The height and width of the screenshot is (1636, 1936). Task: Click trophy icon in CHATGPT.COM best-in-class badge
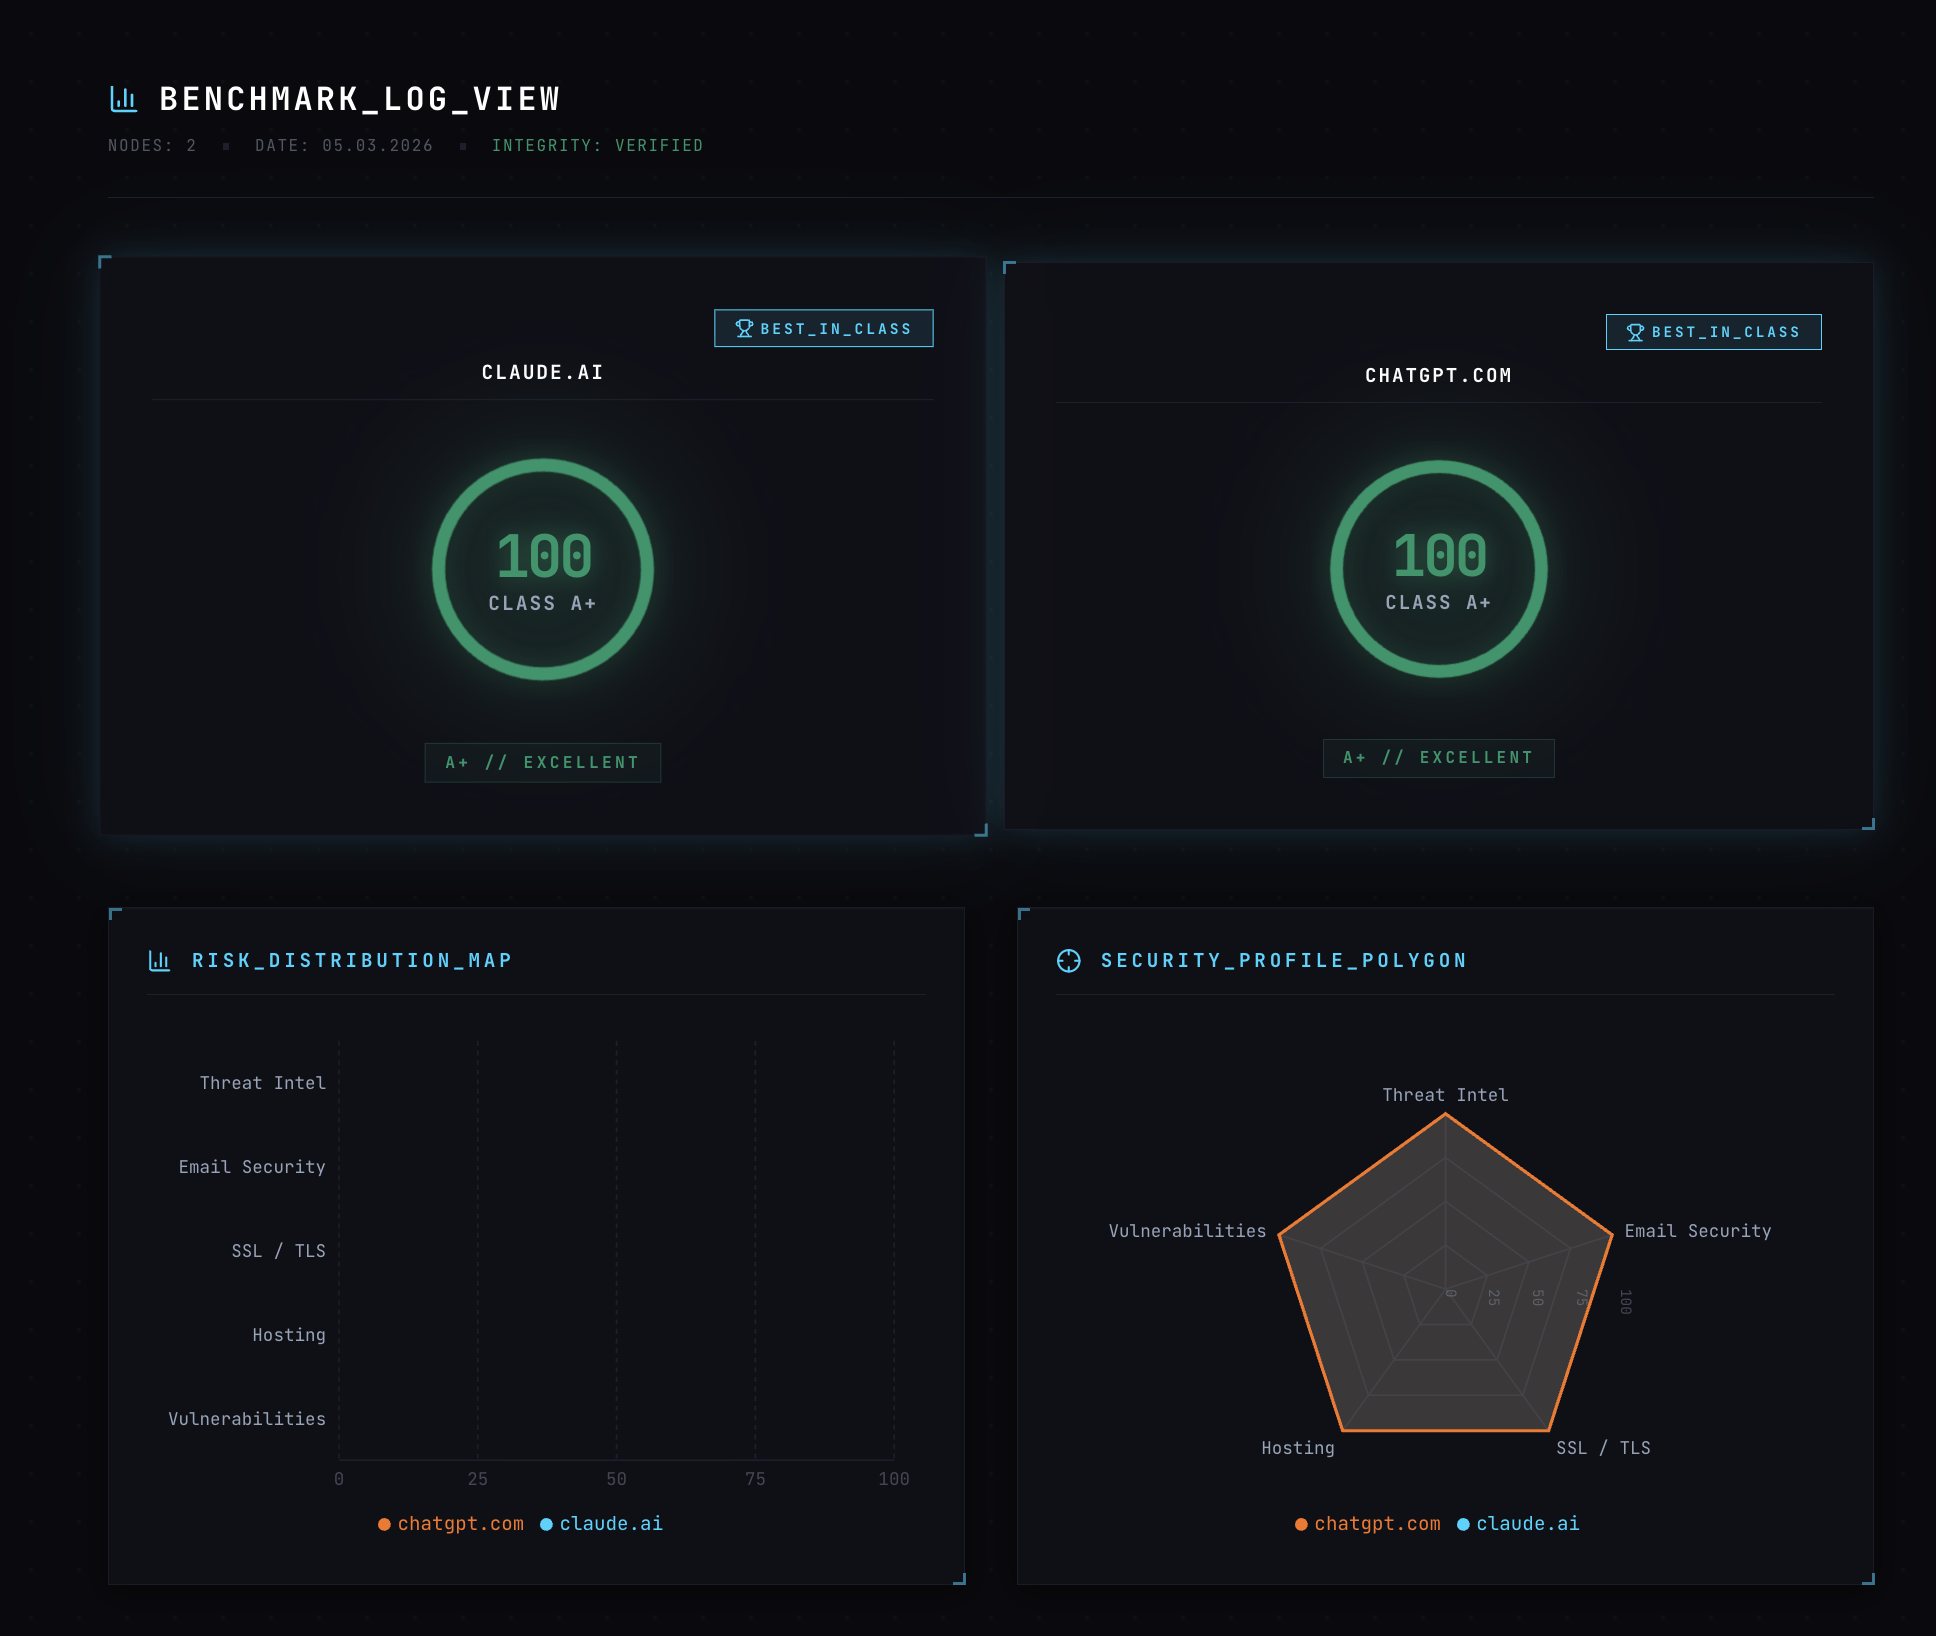(x=1635, y=332)
